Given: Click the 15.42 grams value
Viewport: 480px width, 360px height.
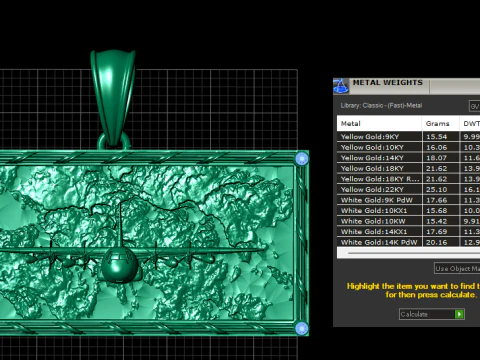Looking at the screenshot, I should click(x=436, y=221).
